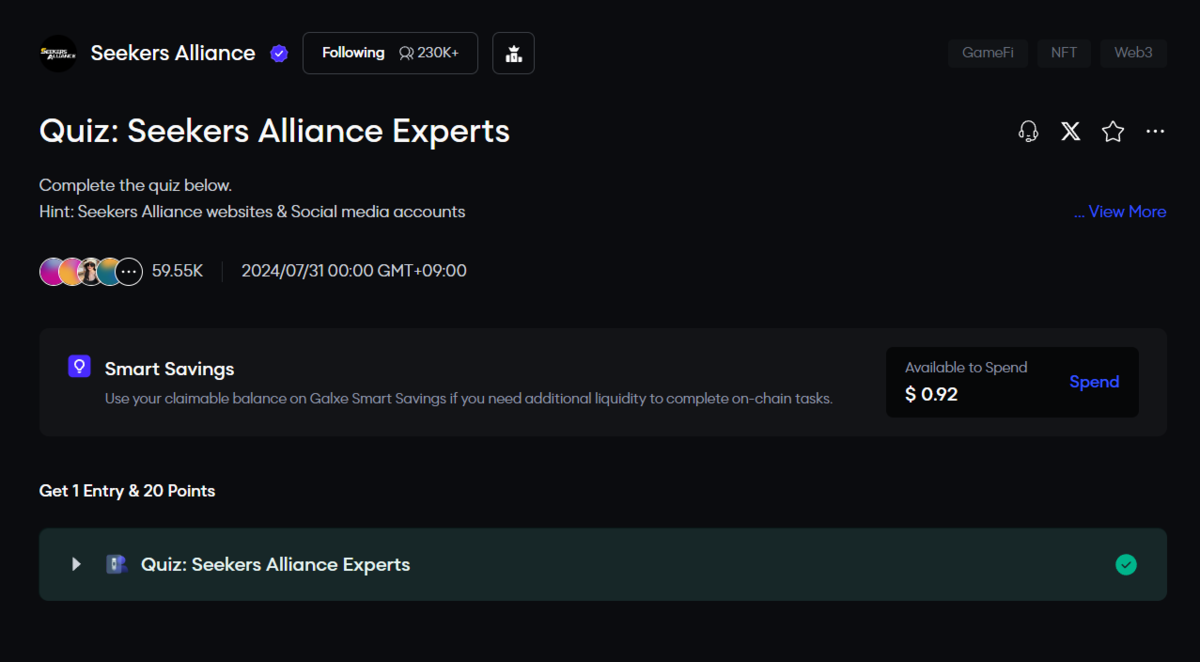Select the GameFi tag

click(988, 53)
